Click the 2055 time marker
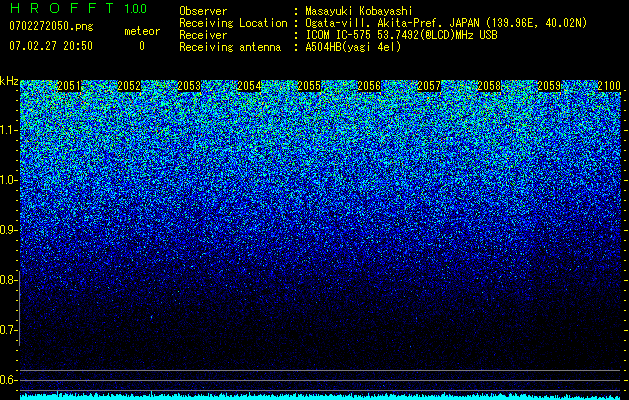The width and height of the screenshot is (629, 400). (x=309, y=86)
